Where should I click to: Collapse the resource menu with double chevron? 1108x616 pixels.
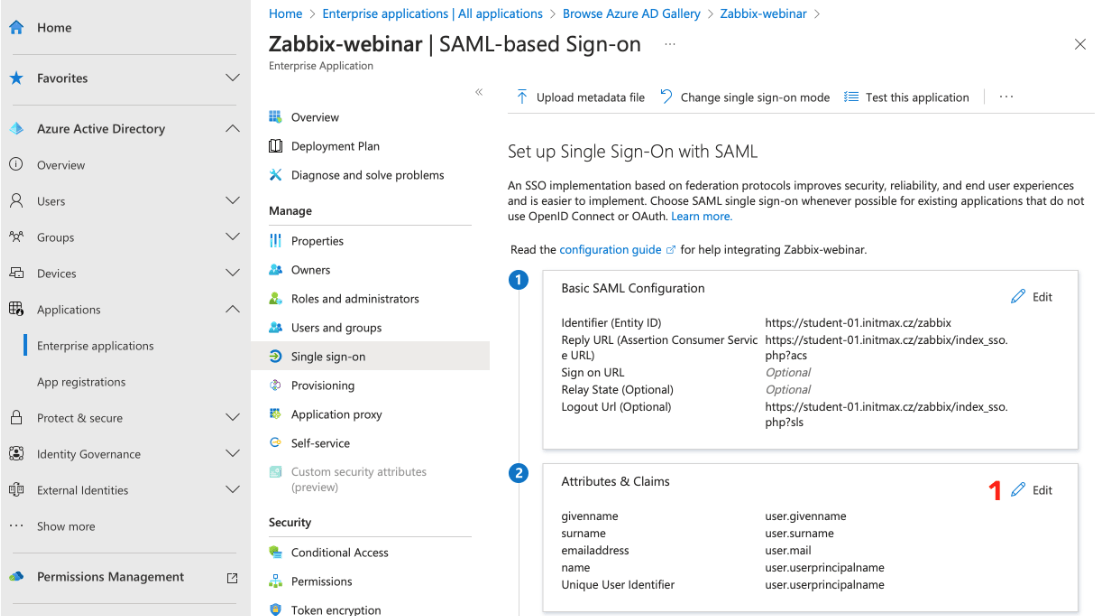click(x=479, y=92)
